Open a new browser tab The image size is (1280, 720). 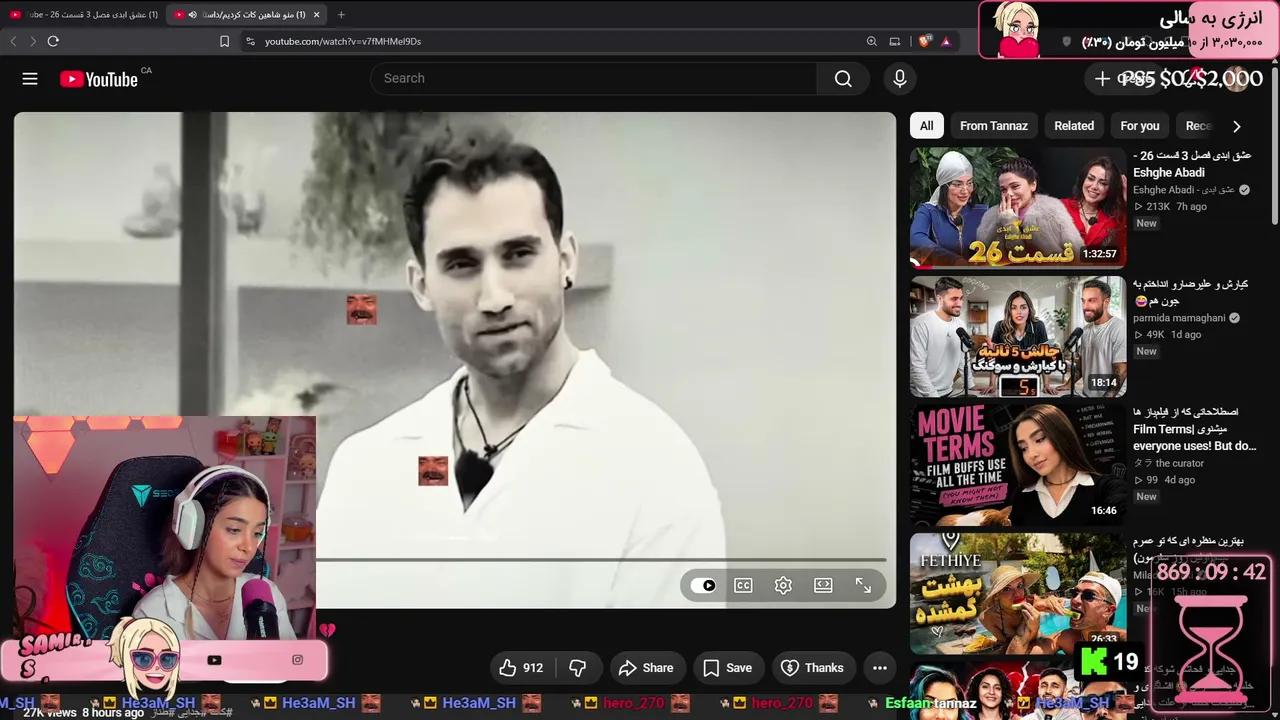[341, 15]
